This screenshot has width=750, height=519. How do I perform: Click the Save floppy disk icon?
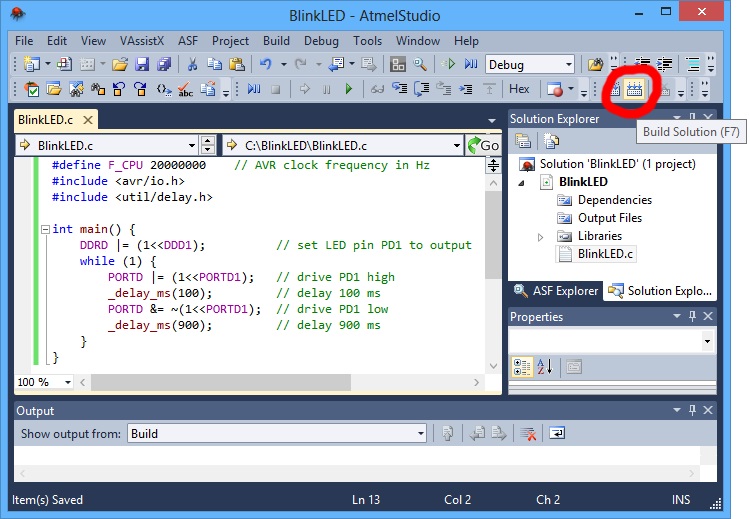[141, 65]
